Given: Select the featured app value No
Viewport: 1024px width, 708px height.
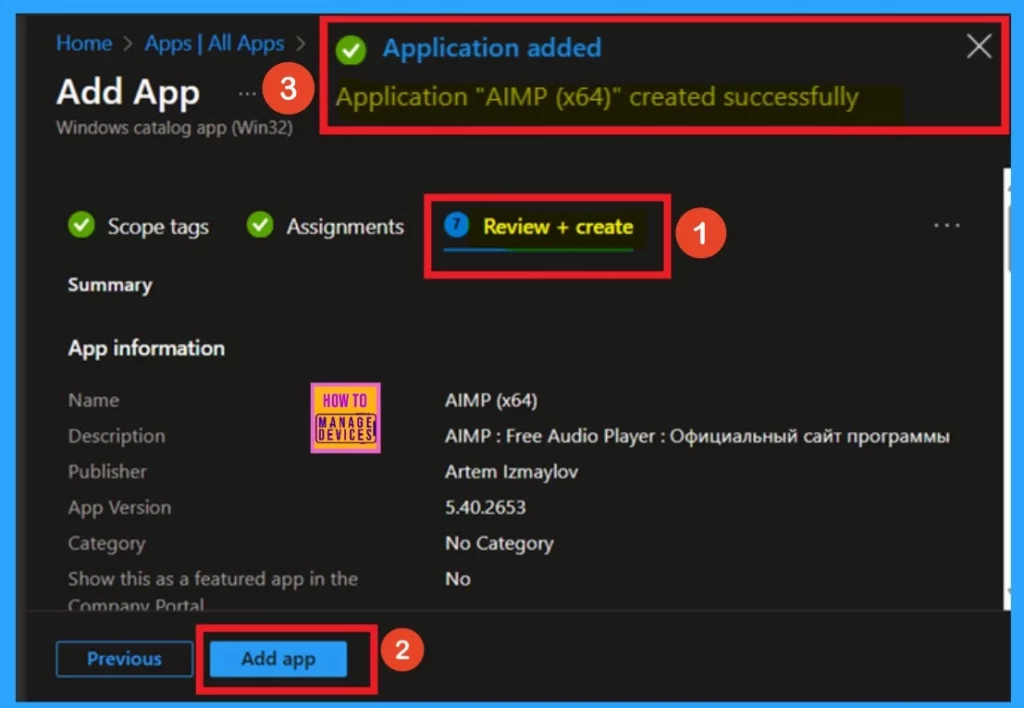Looking at the screenshot, I should tap(458, 579).
